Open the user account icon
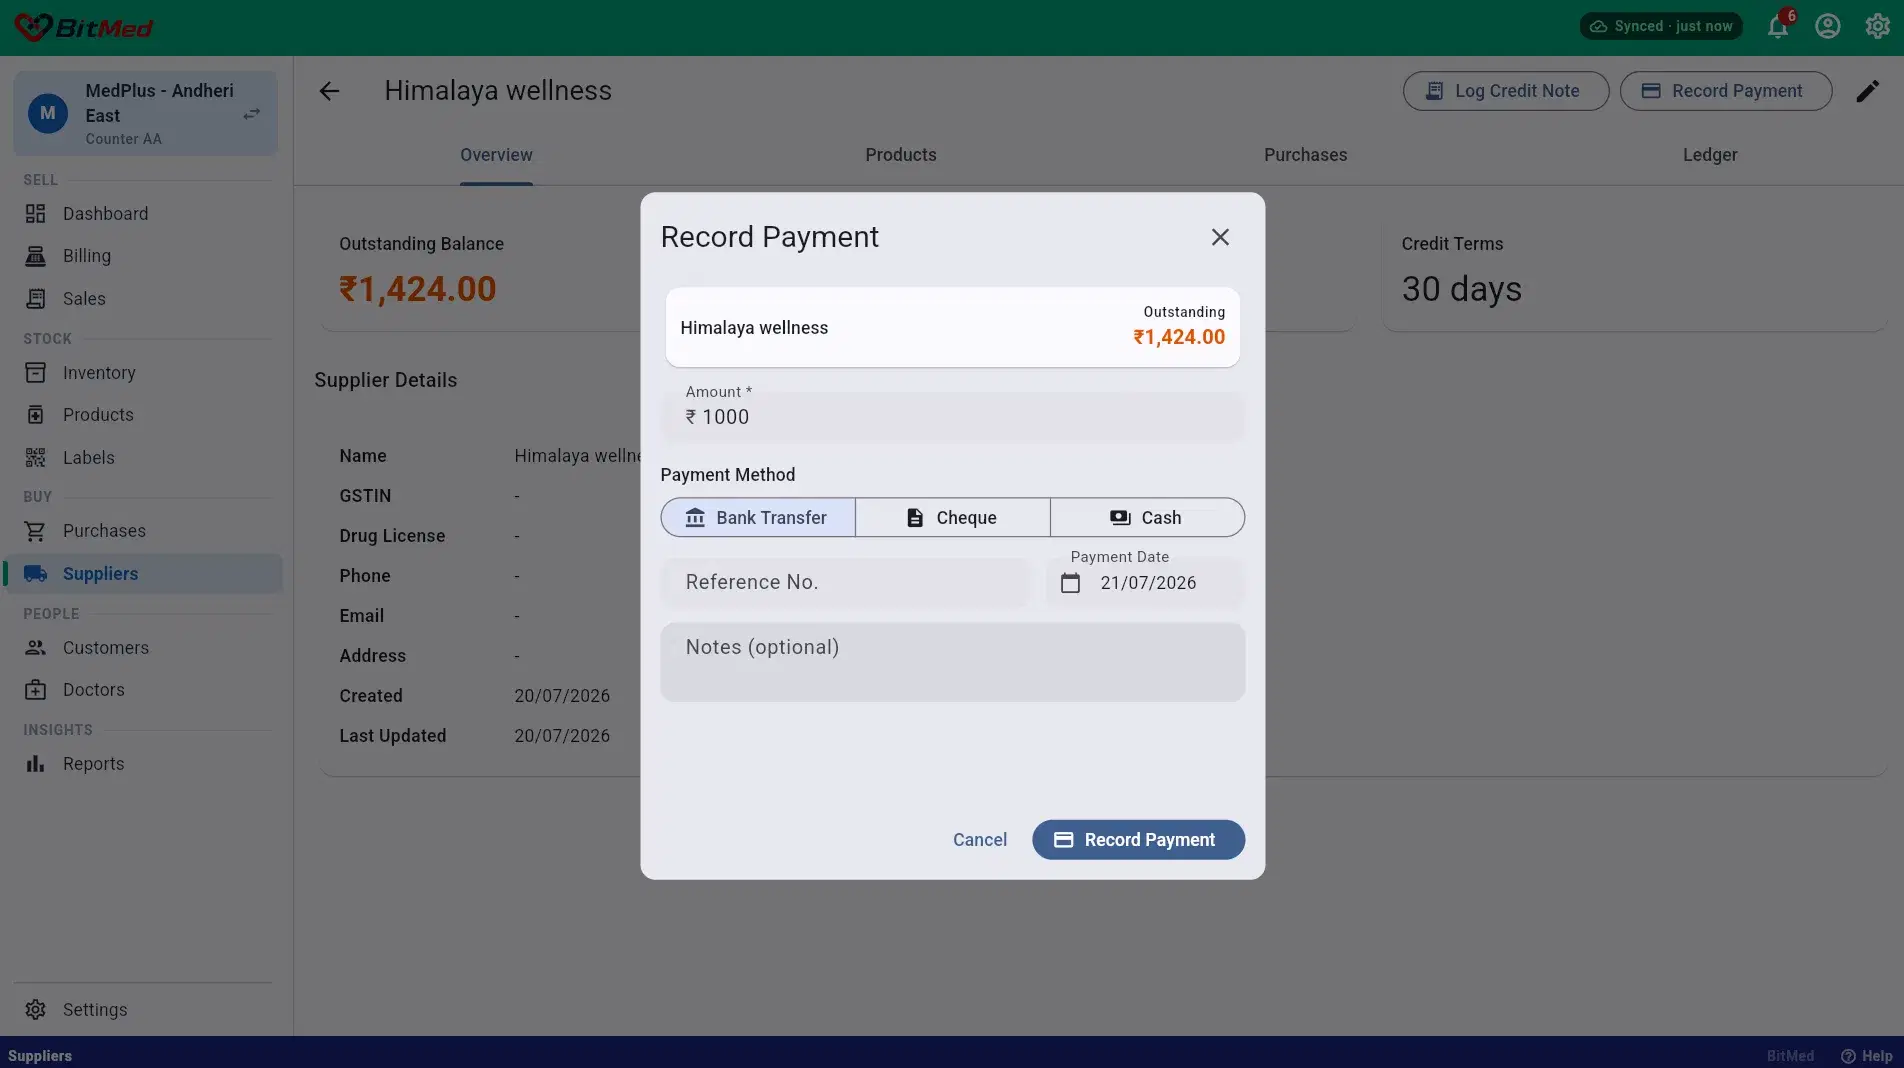 (x=1828, y=26)
